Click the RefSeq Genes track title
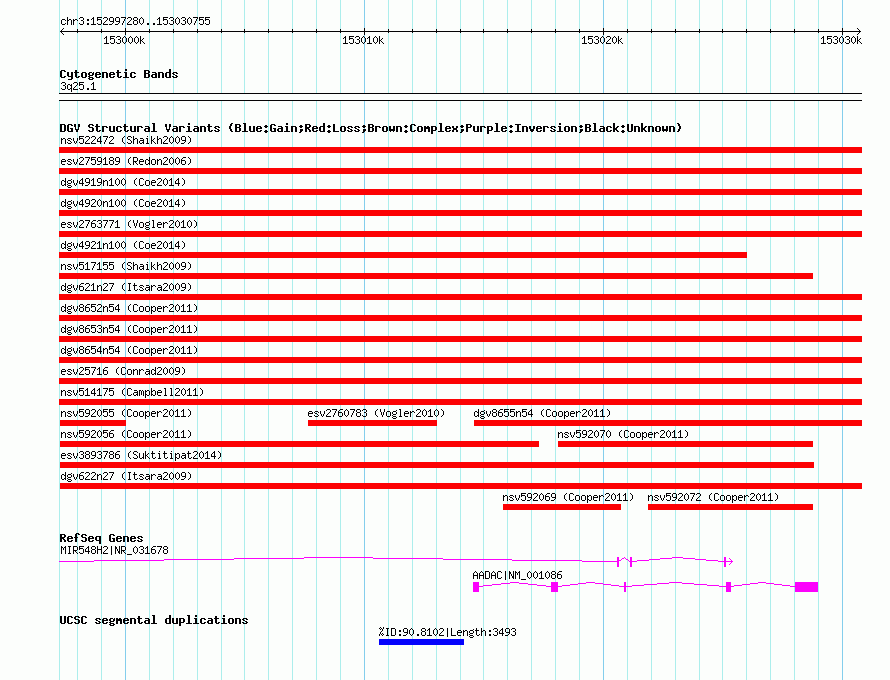890x680 pixels. coord(101,538)
